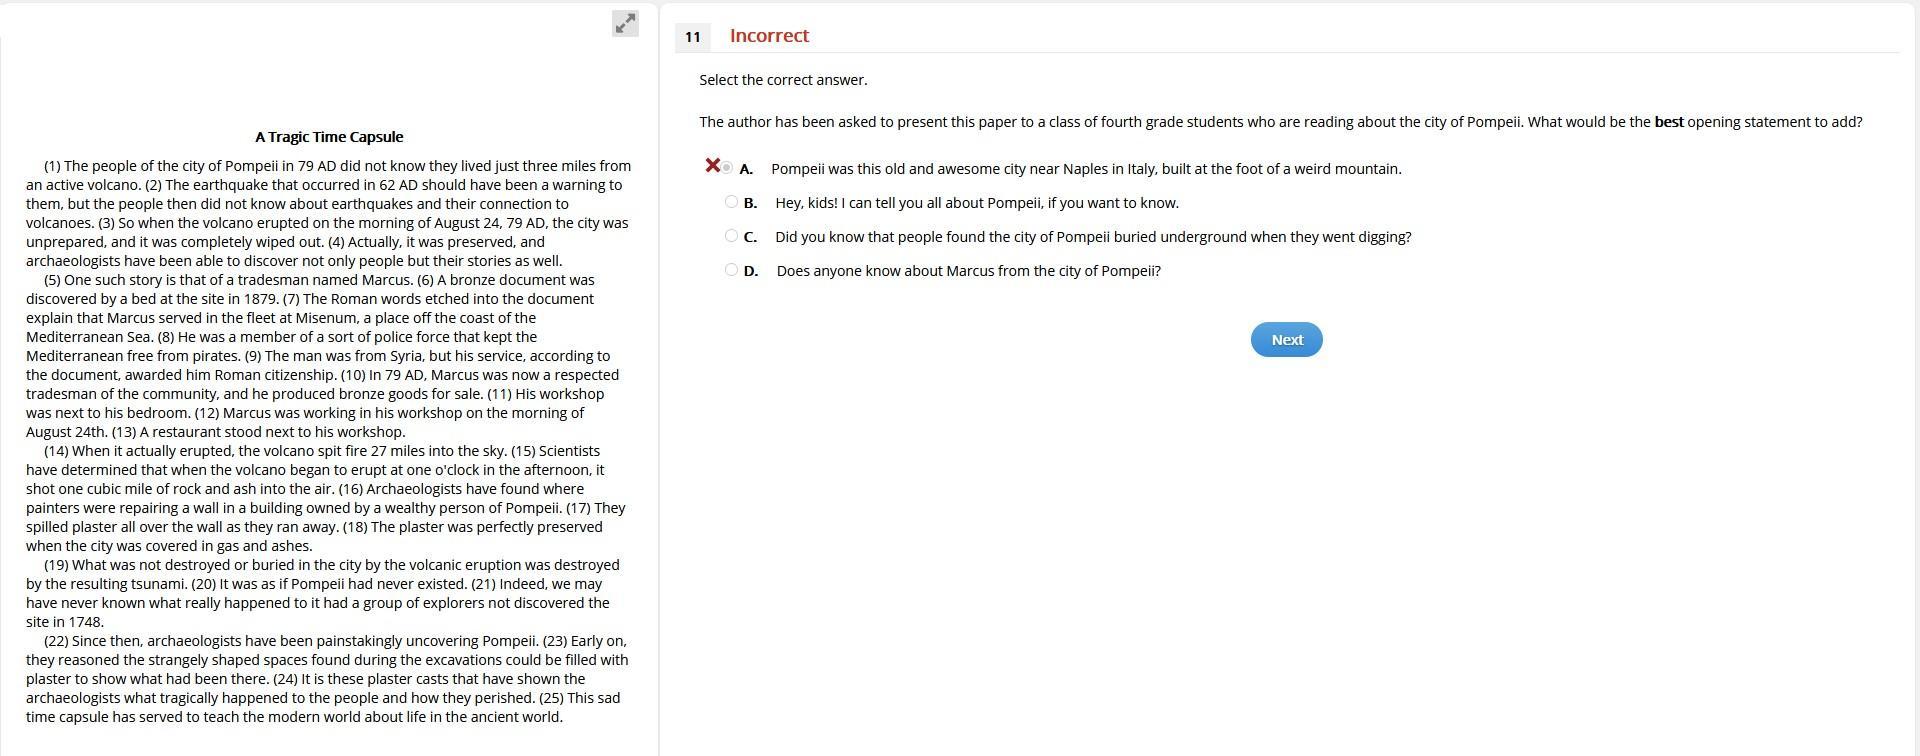This screenshot has width=1920, height=756.
Task: Click the red 'Incorrect' status label
Action: 769,36
